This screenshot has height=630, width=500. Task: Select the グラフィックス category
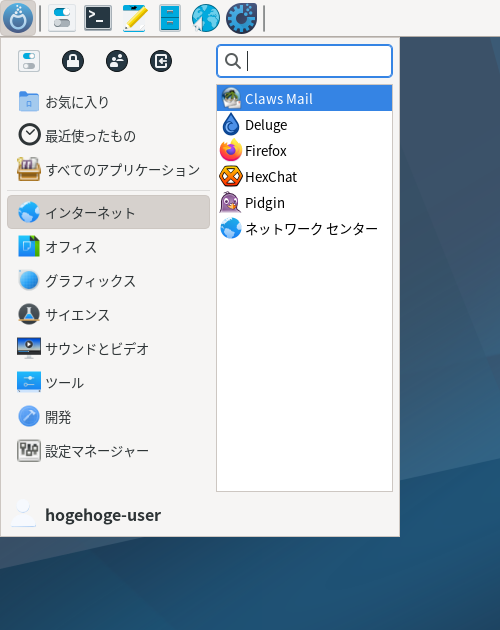[x=109, y=280]
